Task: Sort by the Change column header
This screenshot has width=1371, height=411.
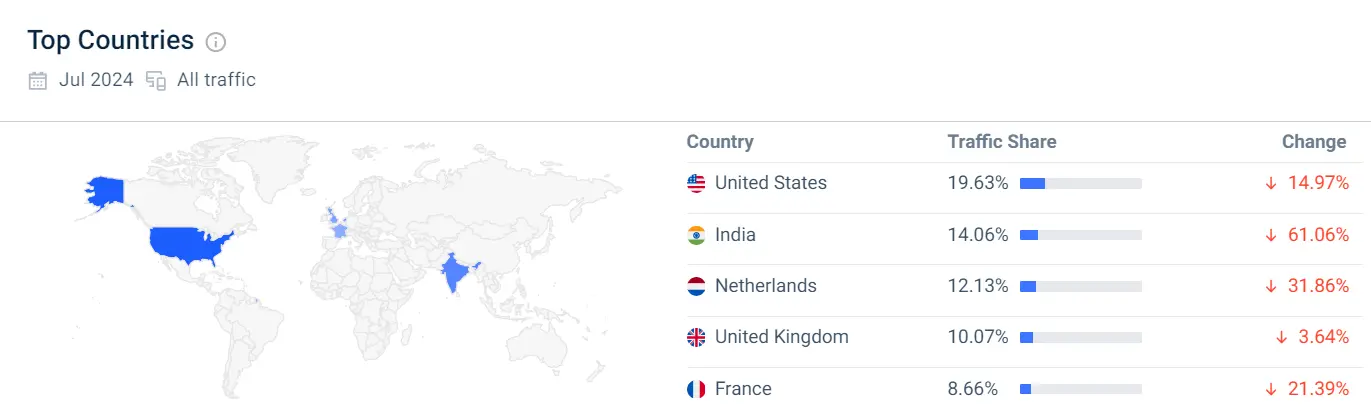Action: coord(1313,142)
